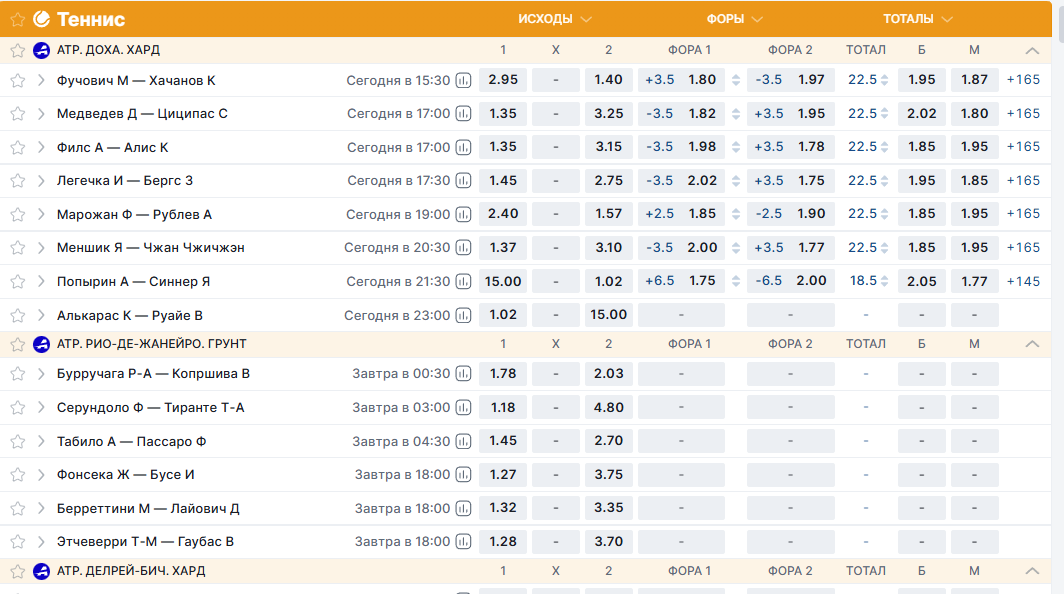The image size is (1064, 594).
Task: Open the ИСХОДЫ dropdown
Action: [x=555, y=19]
